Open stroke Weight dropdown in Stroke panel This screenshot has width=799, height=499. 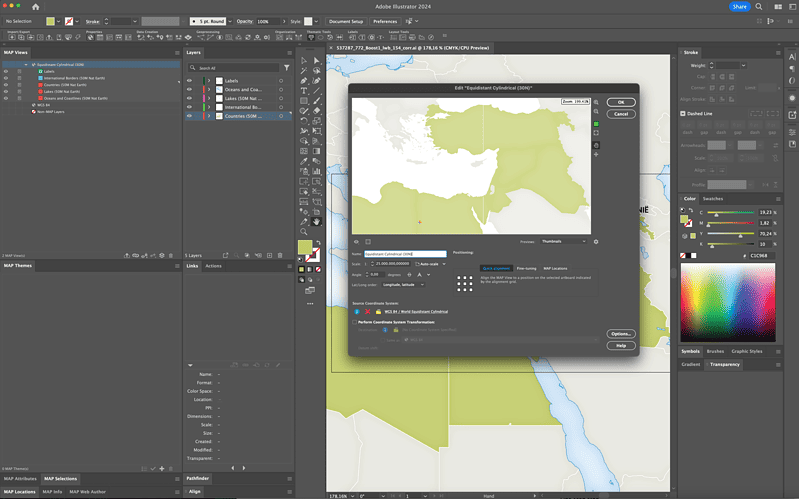point(743,66)
